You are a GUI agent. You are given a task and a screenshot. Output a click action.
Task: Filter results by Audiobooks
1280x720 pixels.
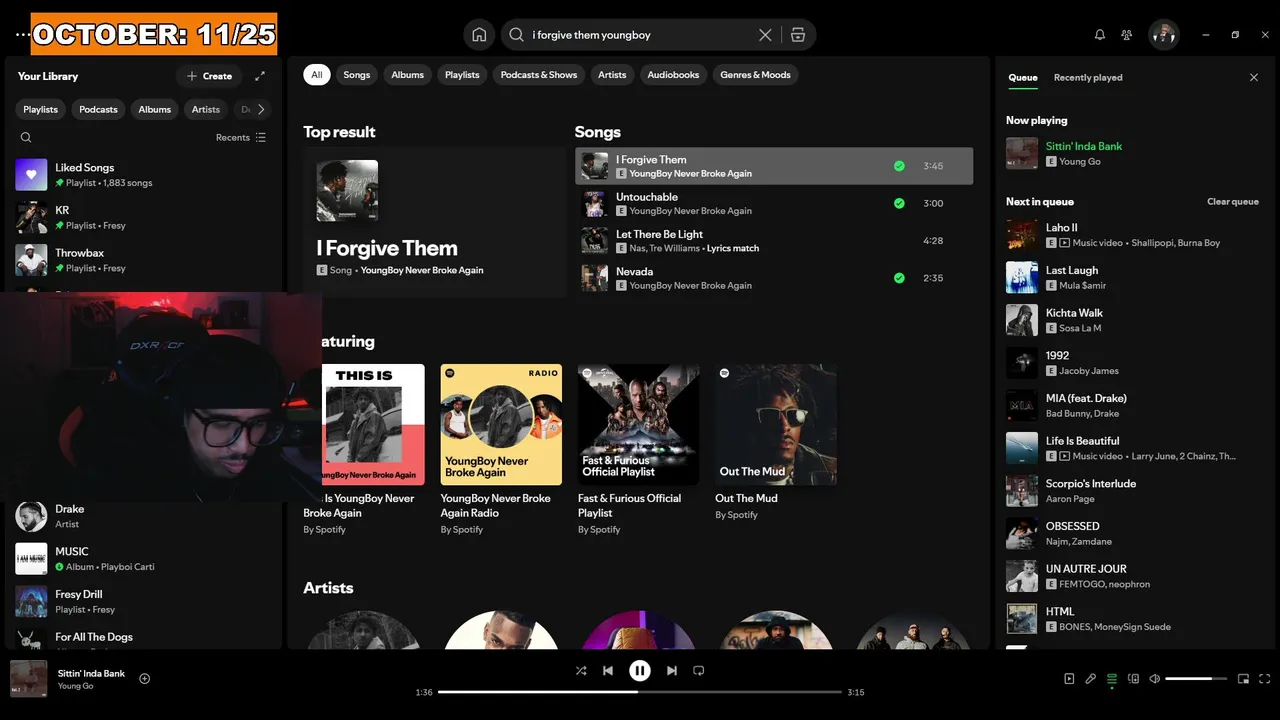(x=673, y=75)
